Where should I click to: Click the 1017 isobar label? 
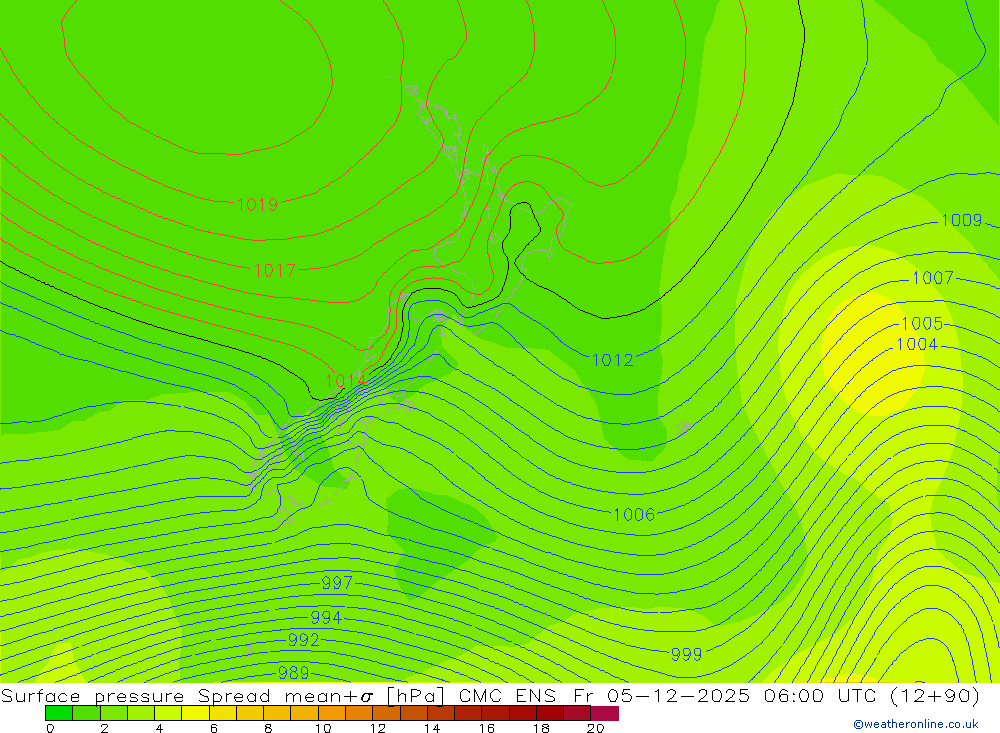point(275,270)
